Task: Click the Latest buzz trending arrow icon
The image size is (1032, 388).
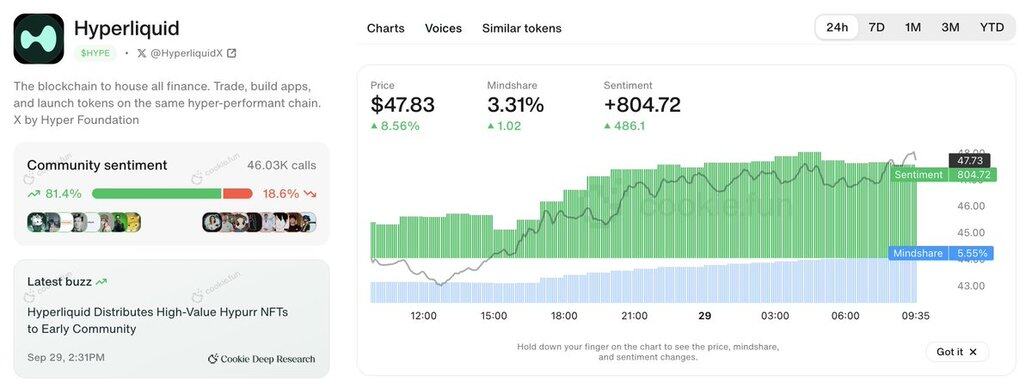Action: pos(101,281)
